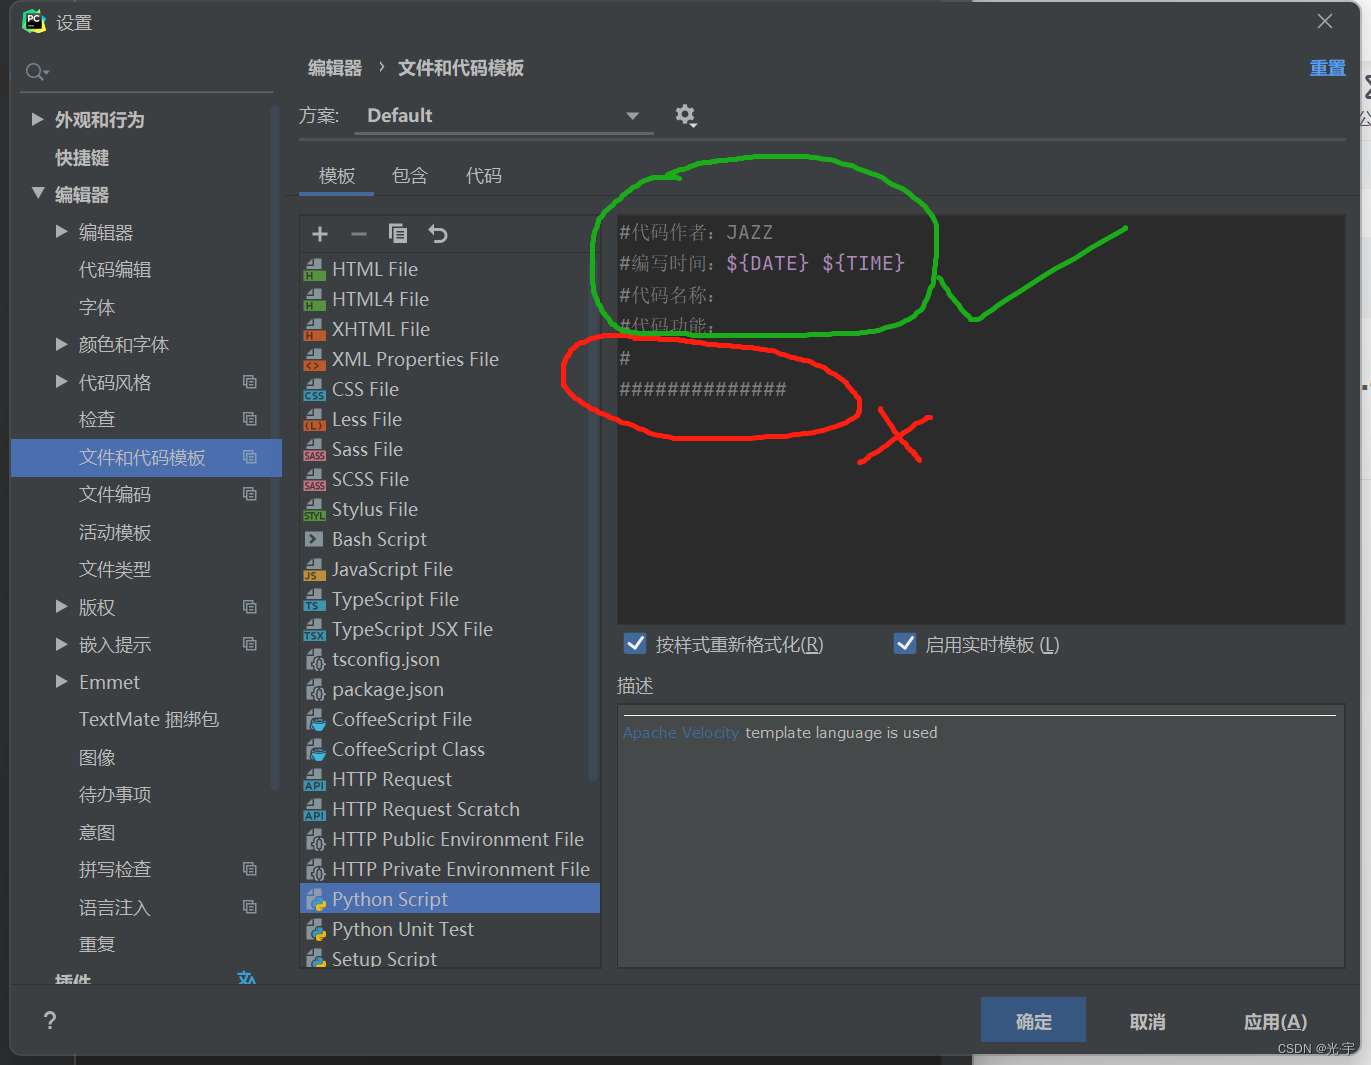The width and height of the screenshot is (1371, 1065).
Task: Select the Python Unit Test template
Action: click(402, 929)
